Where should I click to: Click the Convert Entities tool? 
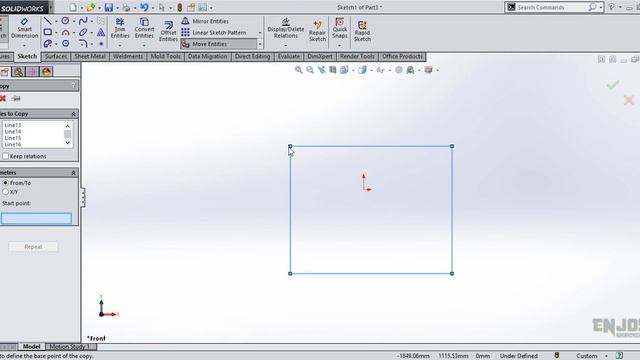click(144, 28)
